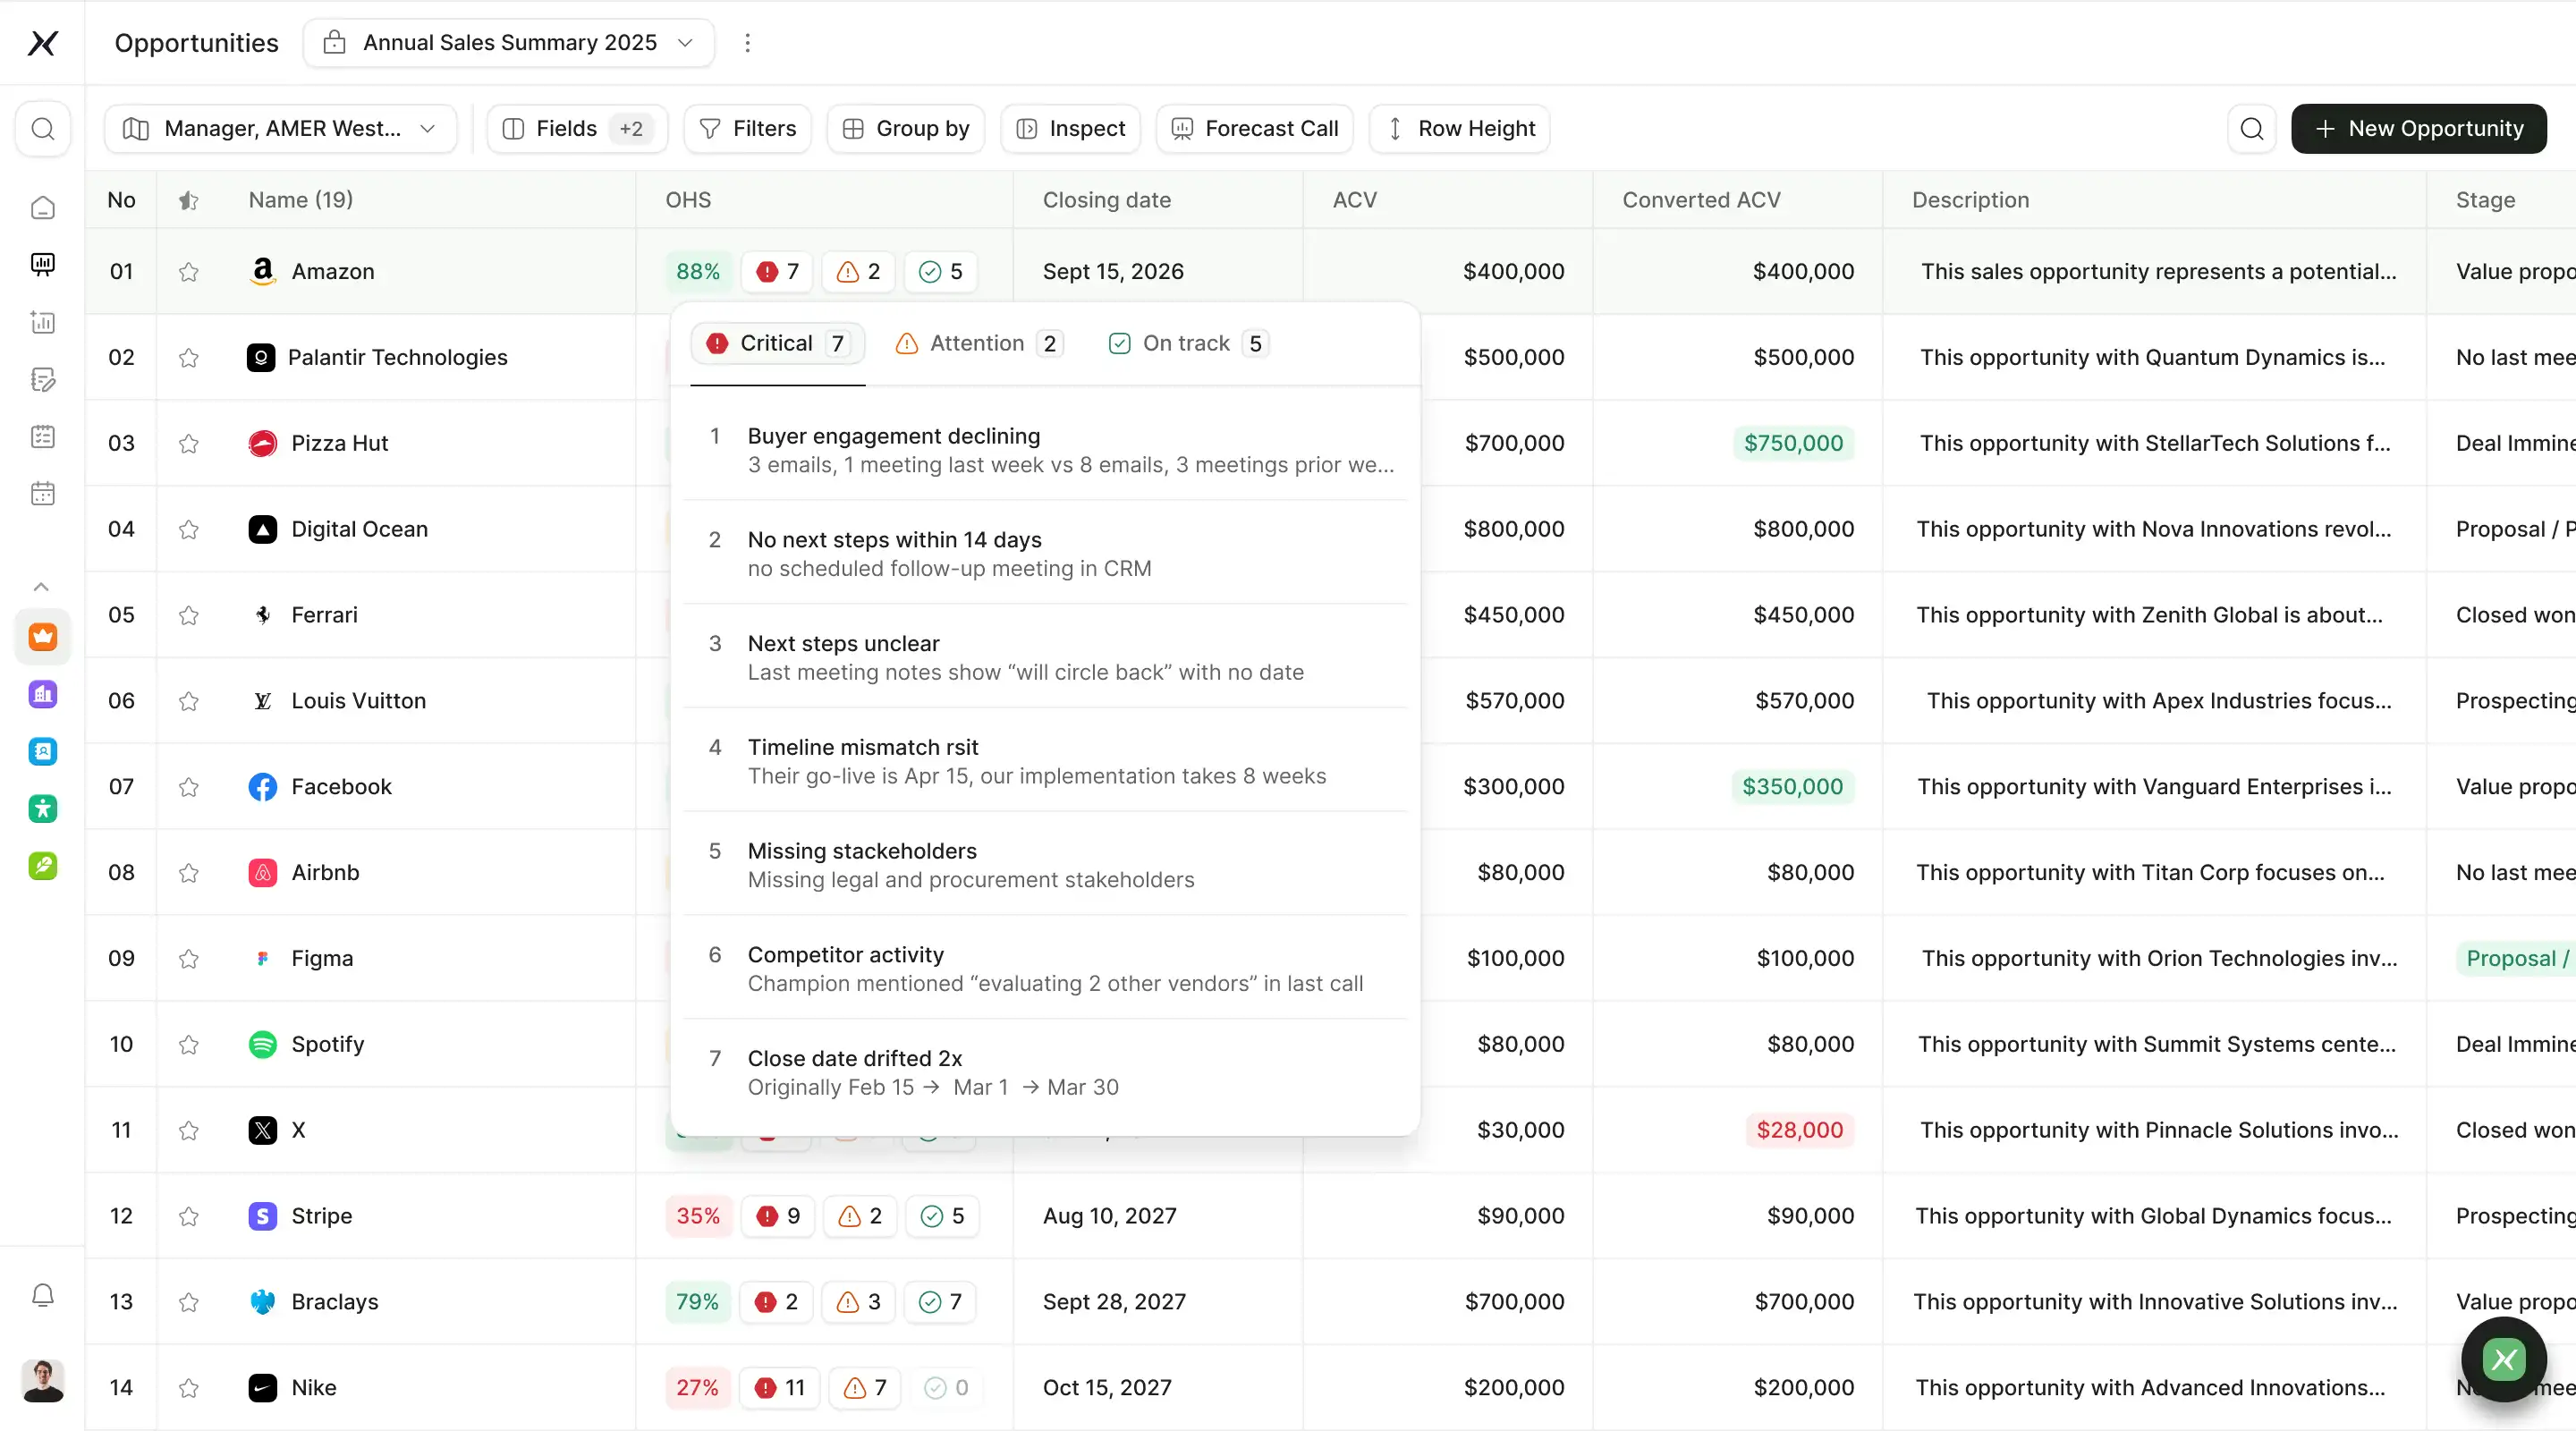Open the orange crown app in sidebar
This screenshot has height=1431, width=2576.
click(43, 637)
